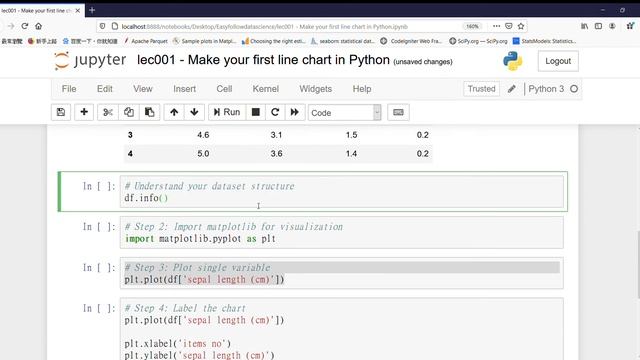Click the Jupyter logo
Viewport: 640px width, 360px height.
click(x=90, y=60)
